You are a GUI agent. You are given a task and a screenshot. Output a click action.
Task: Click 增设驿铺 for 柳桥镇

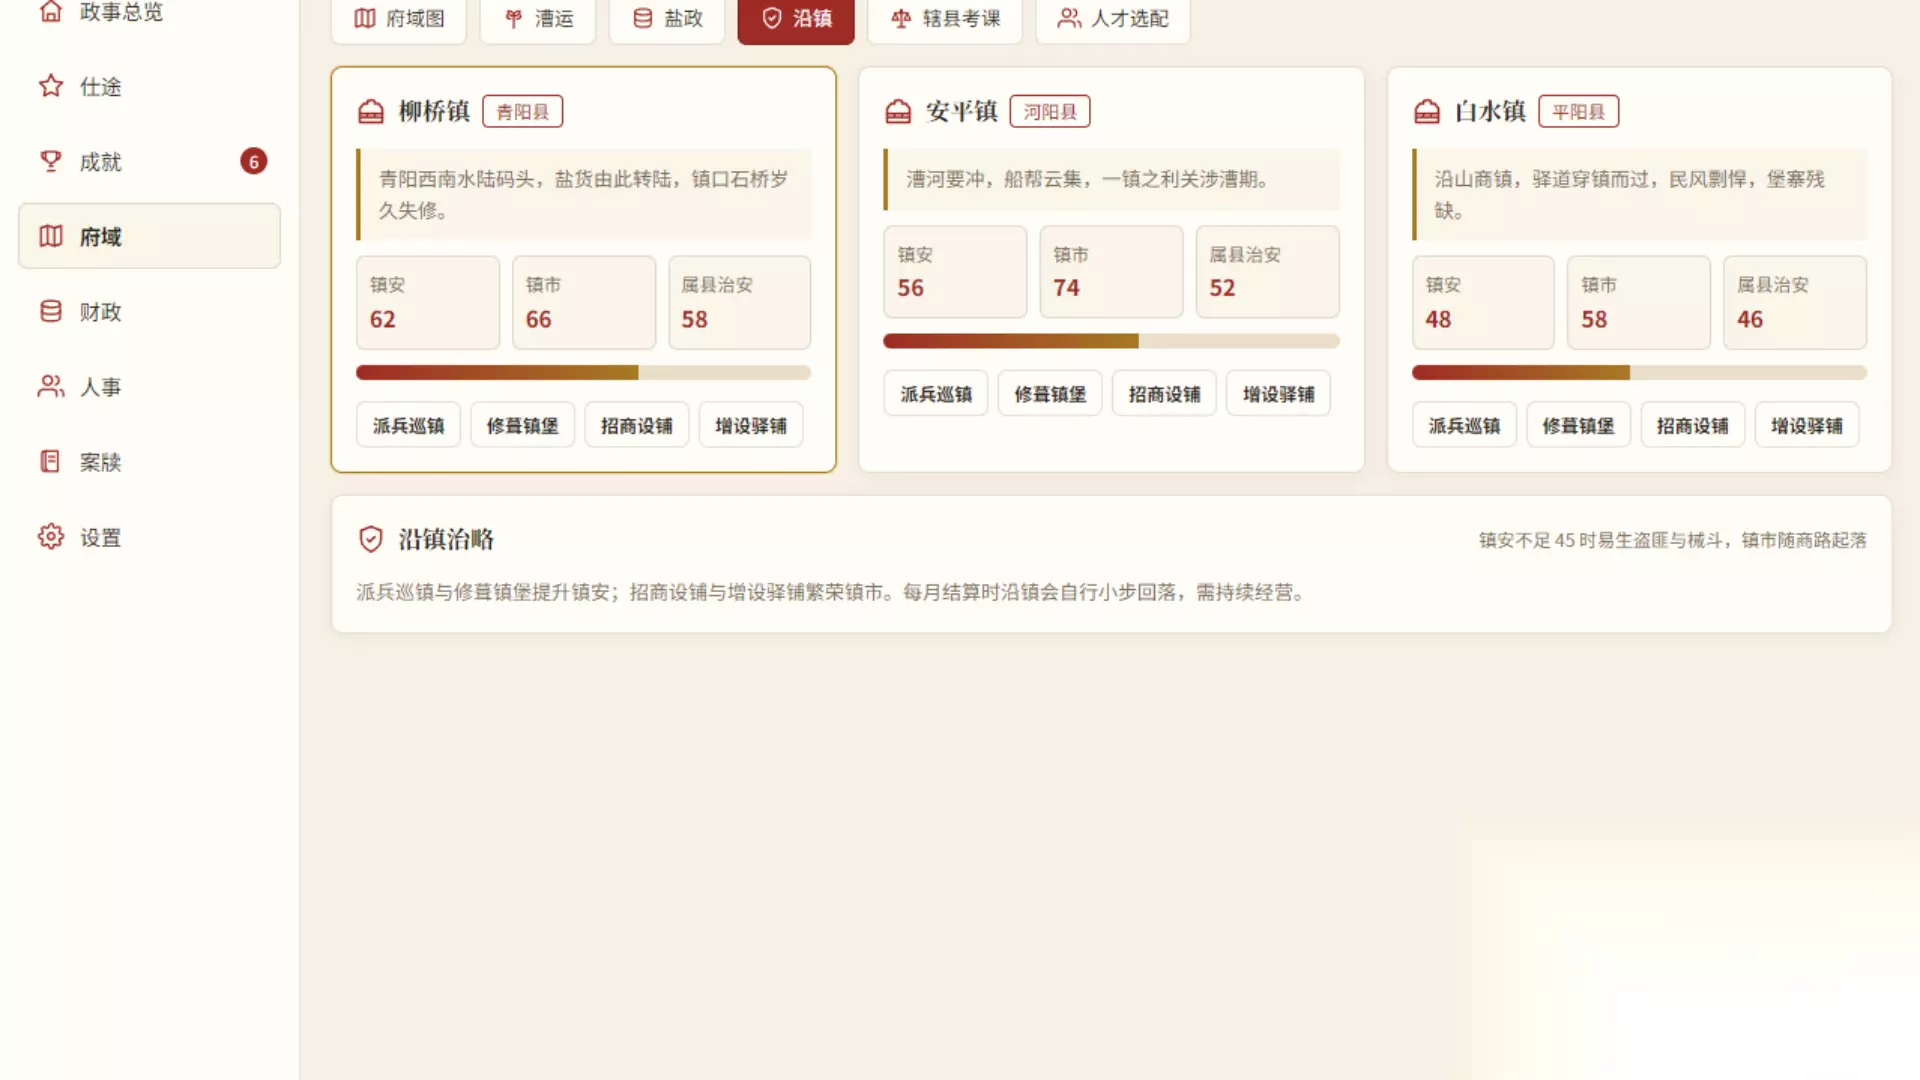[x=751, y=425]
